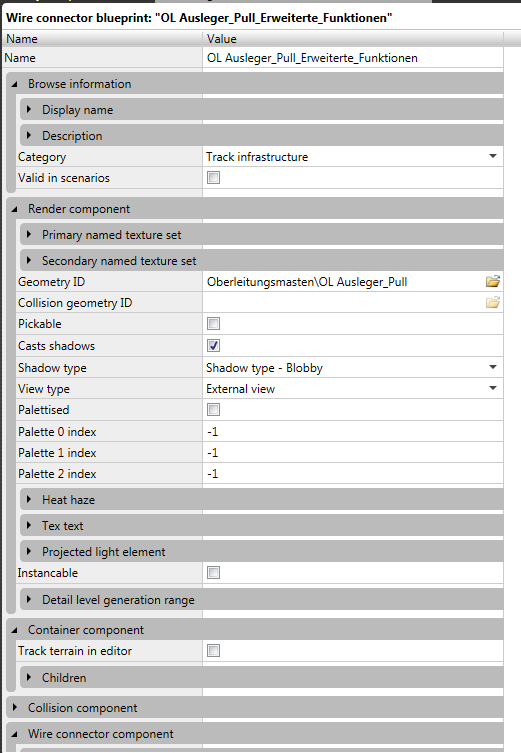Check Track terrain in editor box
Screen dimensions: 521x753
pyautogui.click(x=213, y=651)
